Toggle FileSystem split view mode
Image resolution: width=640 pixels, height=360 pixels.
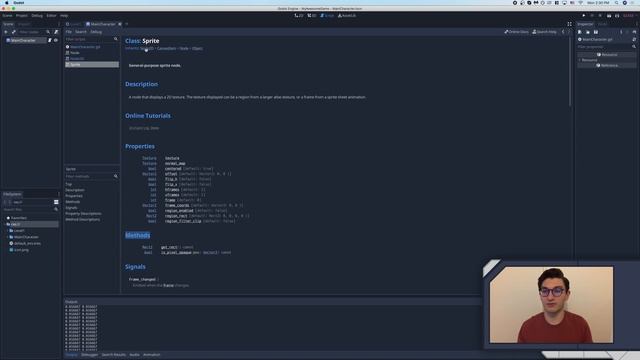pyautogui.click(x=56, y=202)
